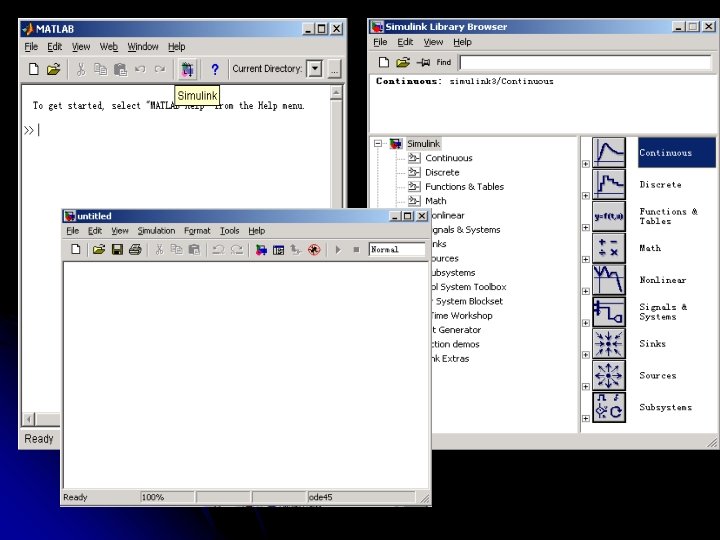Select the Subsystems block library icon
720x540 pixels.
point(608,407)
